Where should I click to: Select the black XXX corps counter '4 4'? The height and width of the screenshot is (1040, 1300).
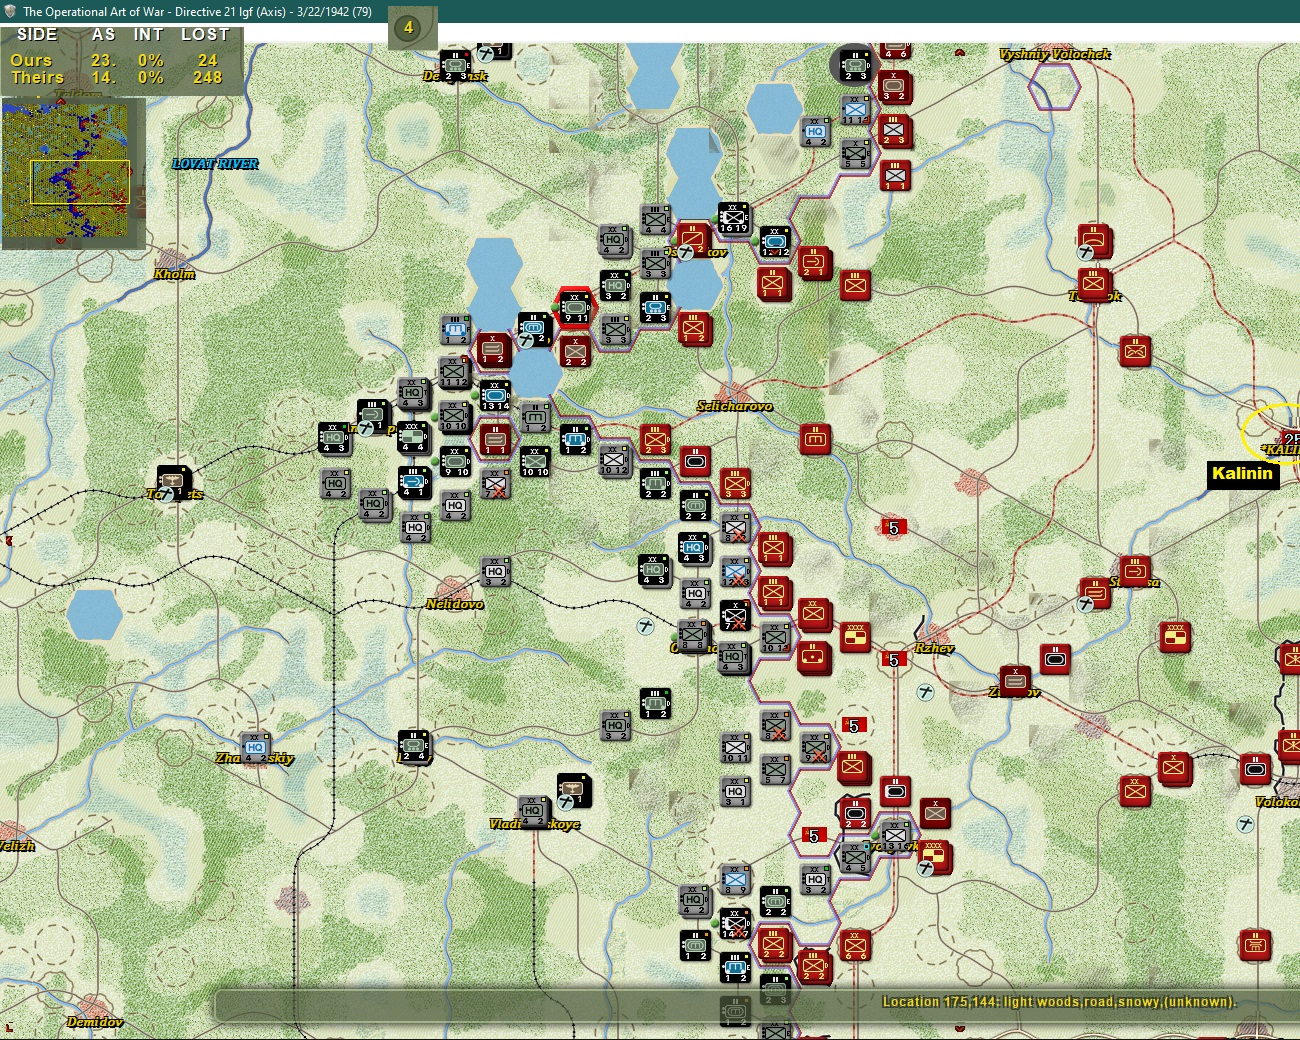point(414,438)
